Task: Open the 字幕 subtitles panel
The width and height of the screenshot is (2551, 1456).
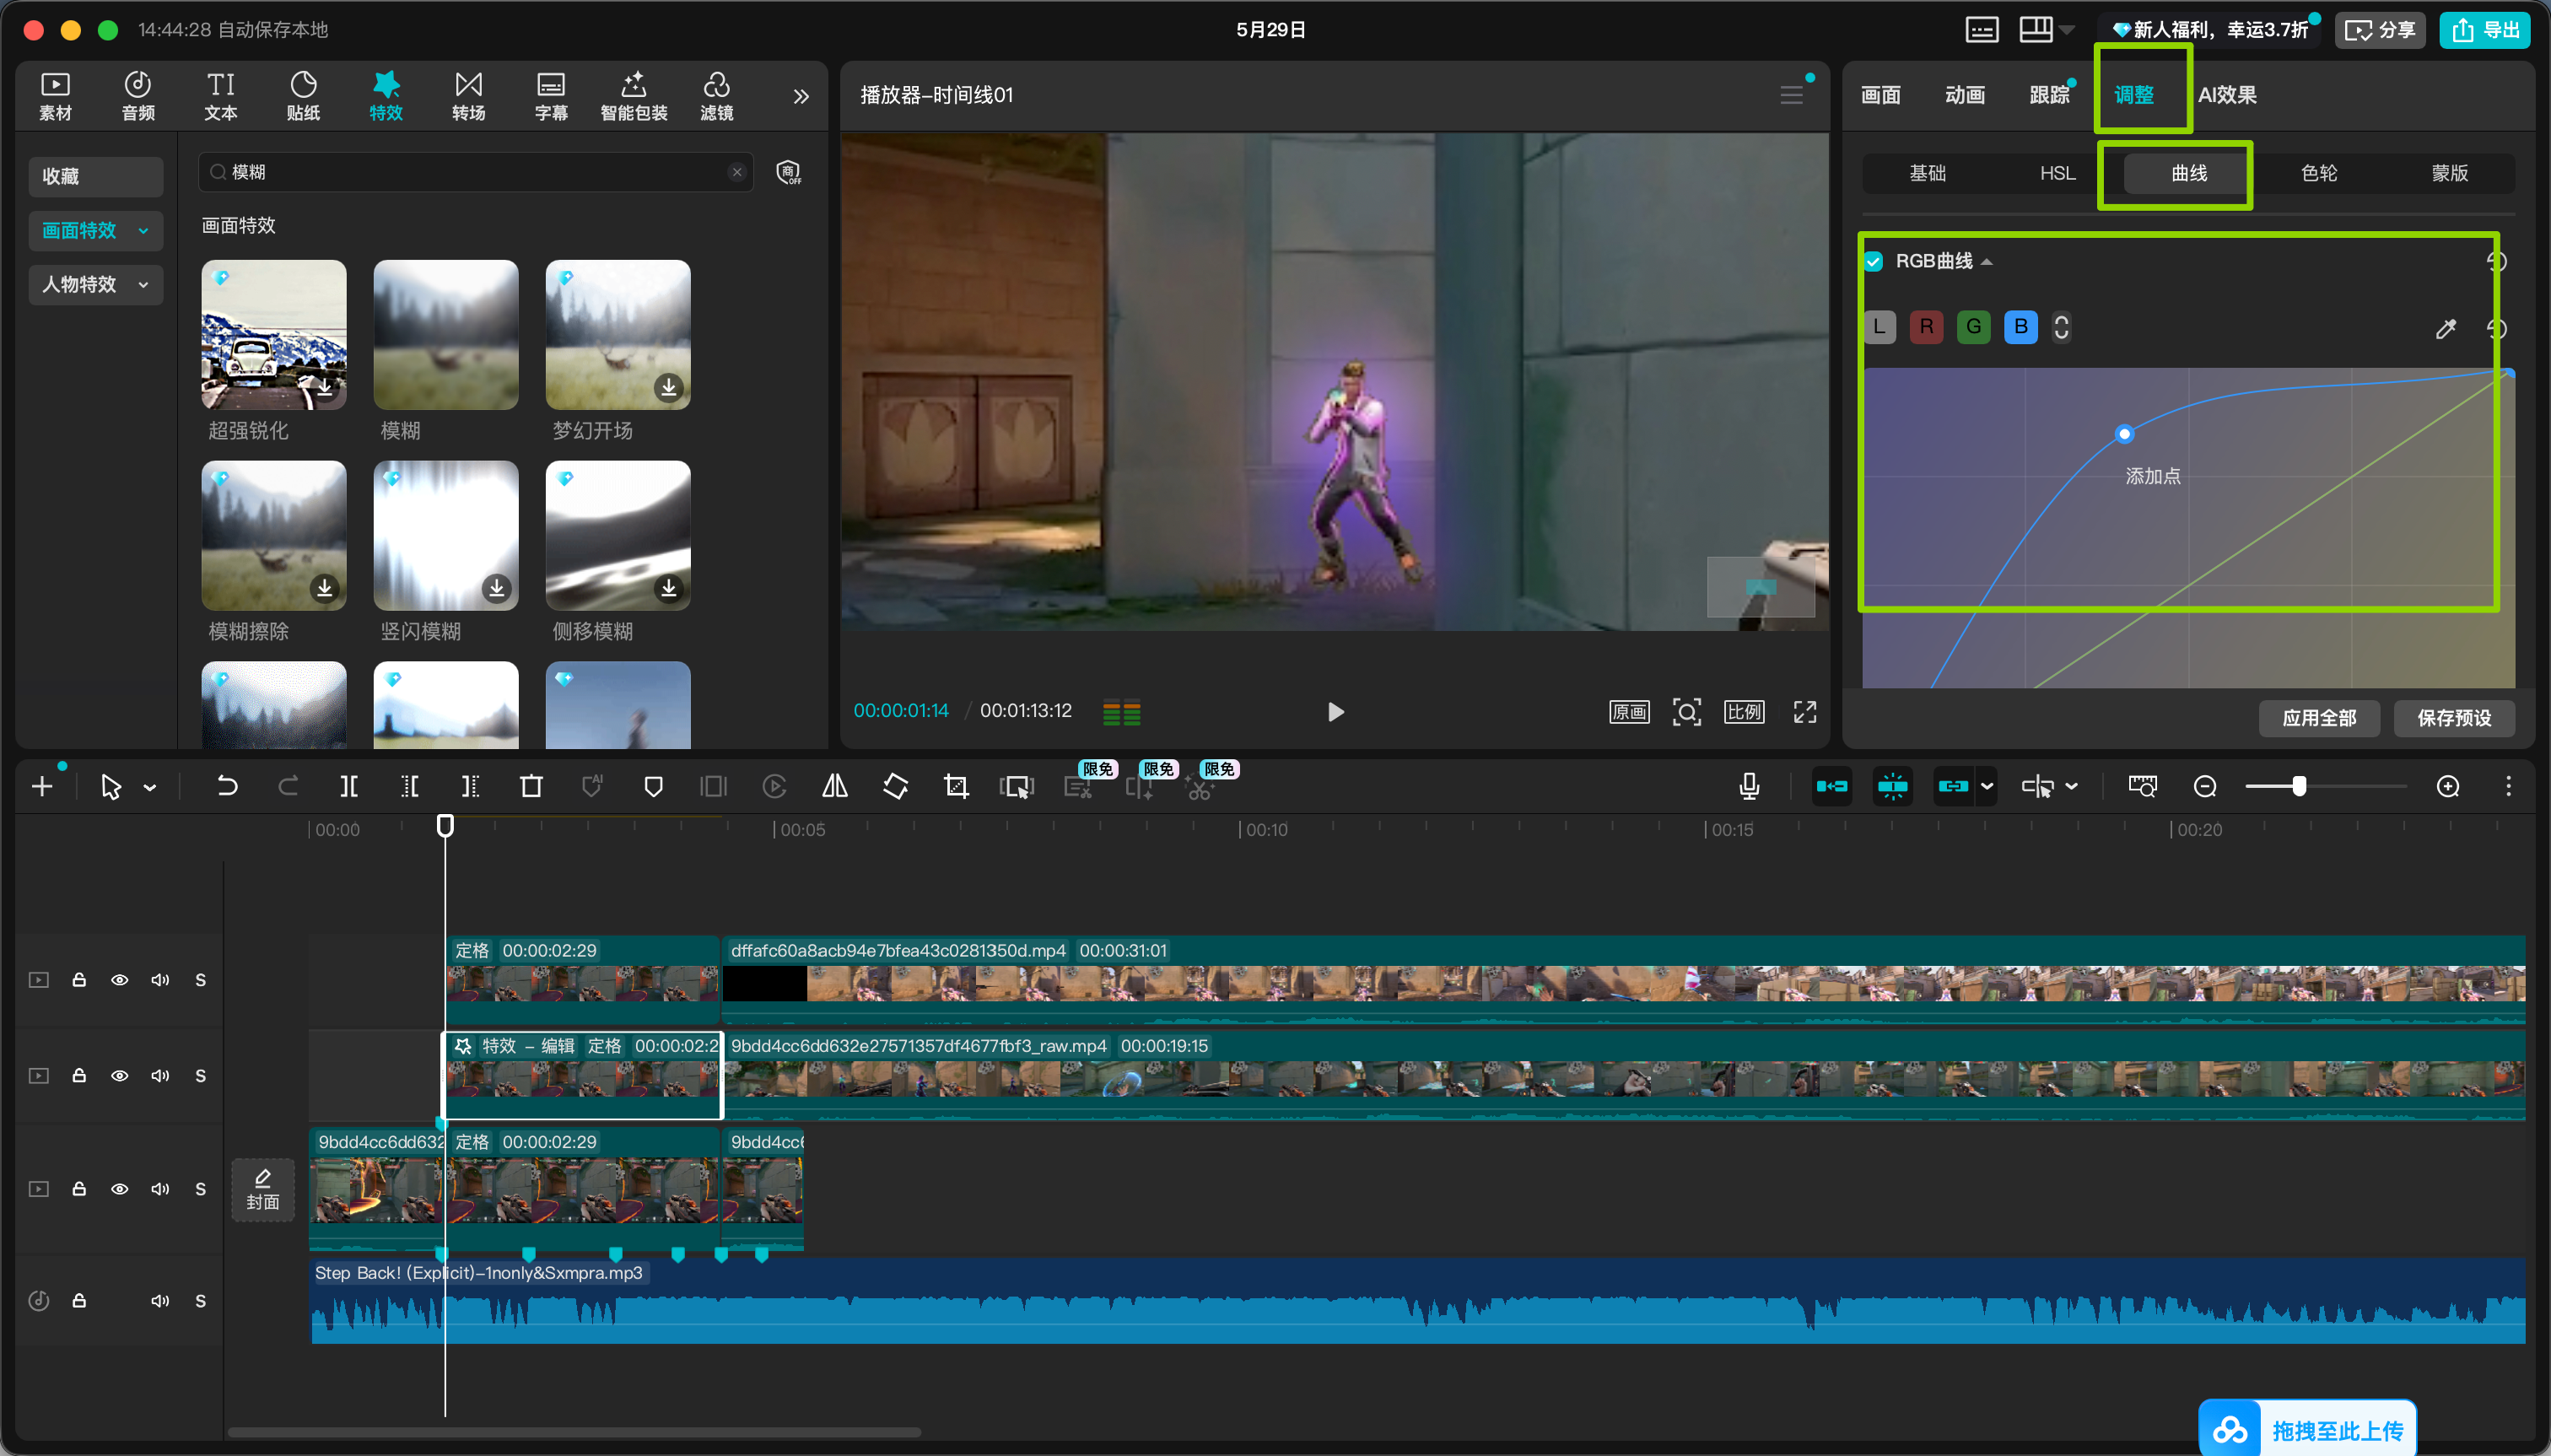Action: coord(551,96)
